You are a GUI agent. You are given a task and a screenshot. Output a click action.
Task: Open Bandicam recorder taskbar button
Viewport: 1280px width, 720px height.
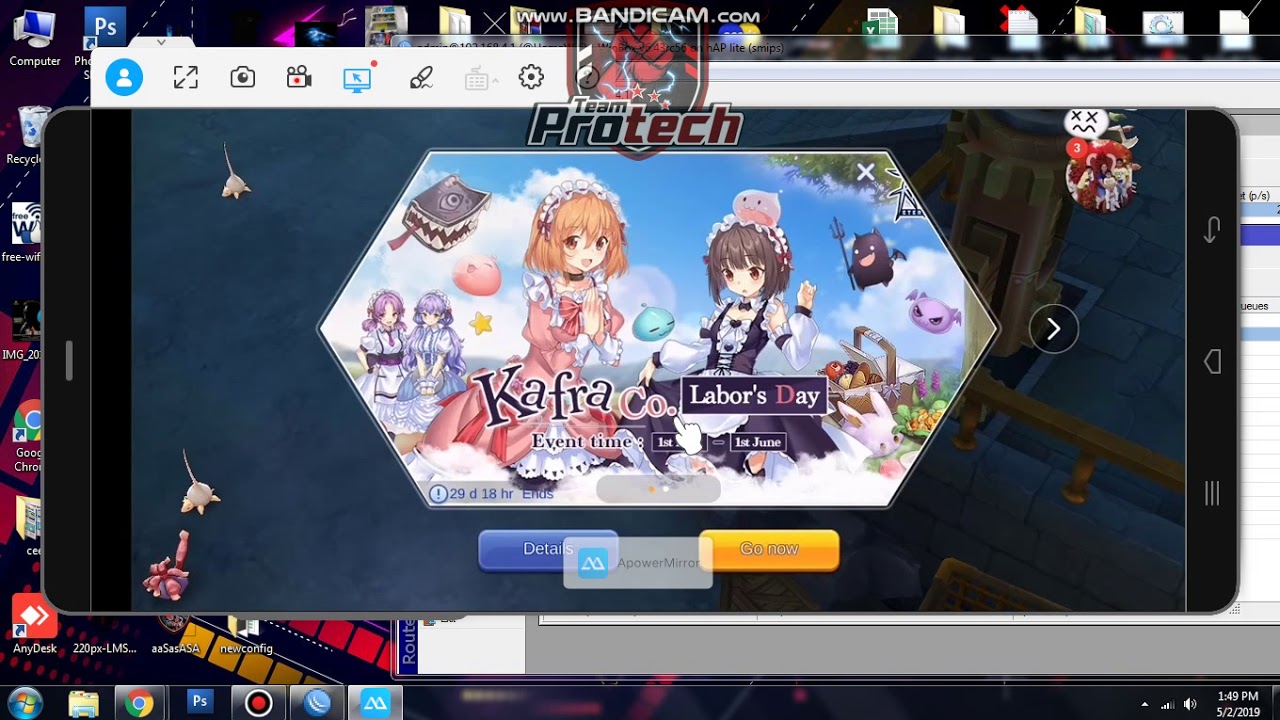click(x=258, y=703)
